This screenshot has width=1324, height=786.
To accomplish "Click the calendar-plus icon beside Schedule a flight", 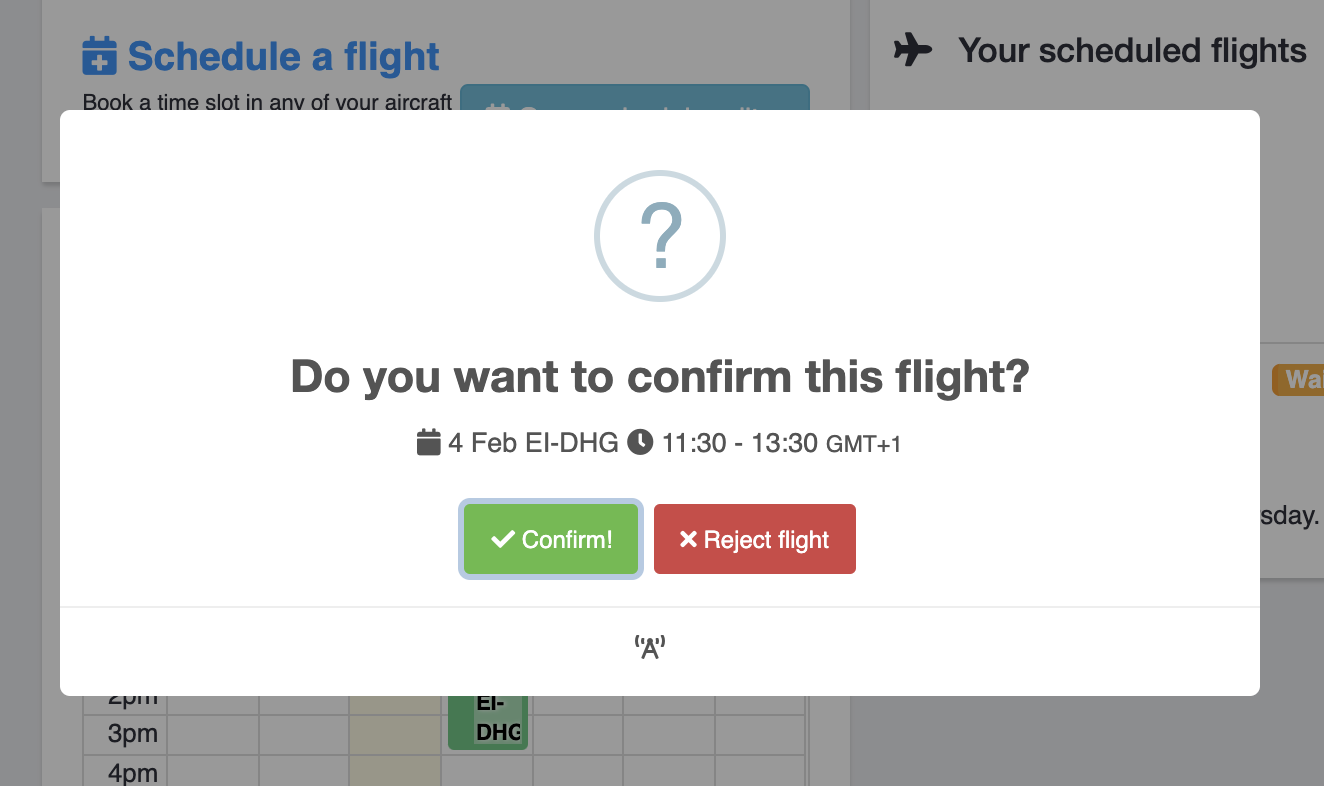I will tap(99, 57).
